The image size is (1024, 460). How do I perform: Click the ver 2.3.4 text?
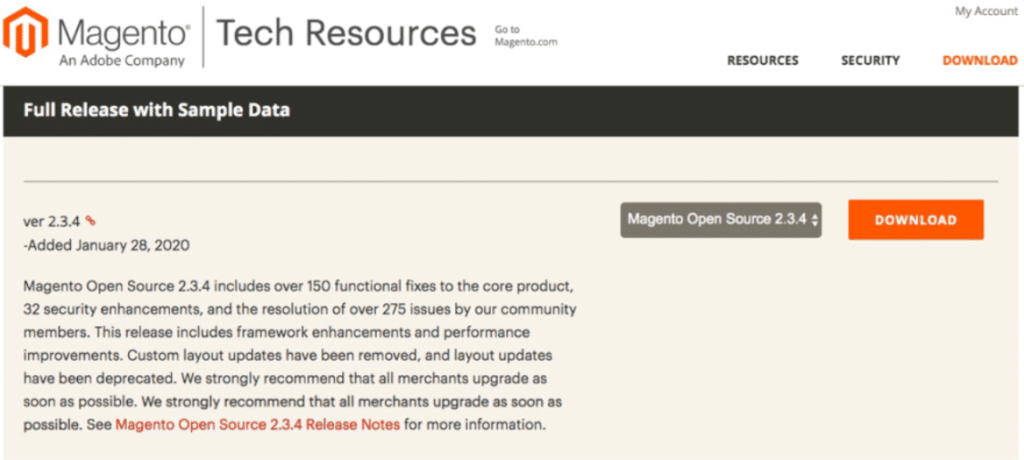click(52, 222)
